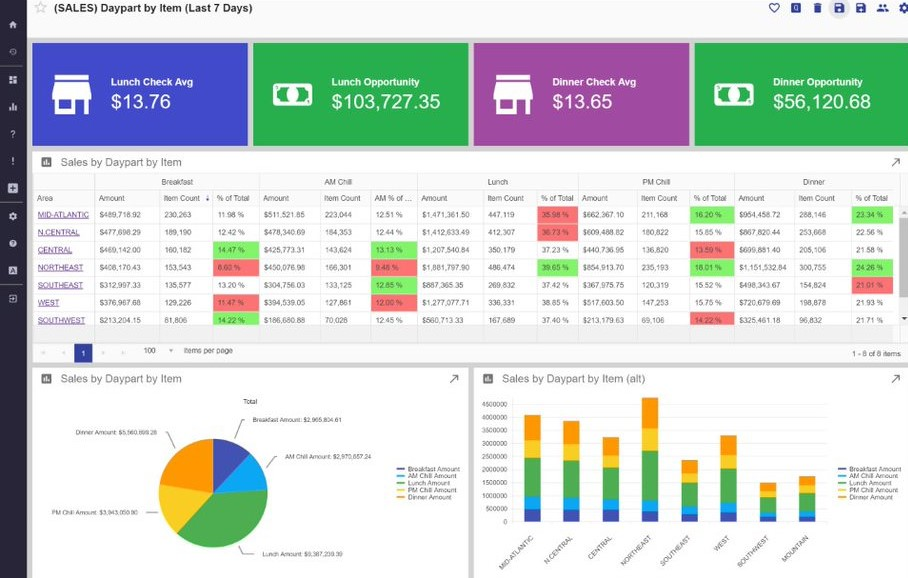Screen dimensions: 908x578
Task: Open sharing options via the users icon
Action: (884, 9)
